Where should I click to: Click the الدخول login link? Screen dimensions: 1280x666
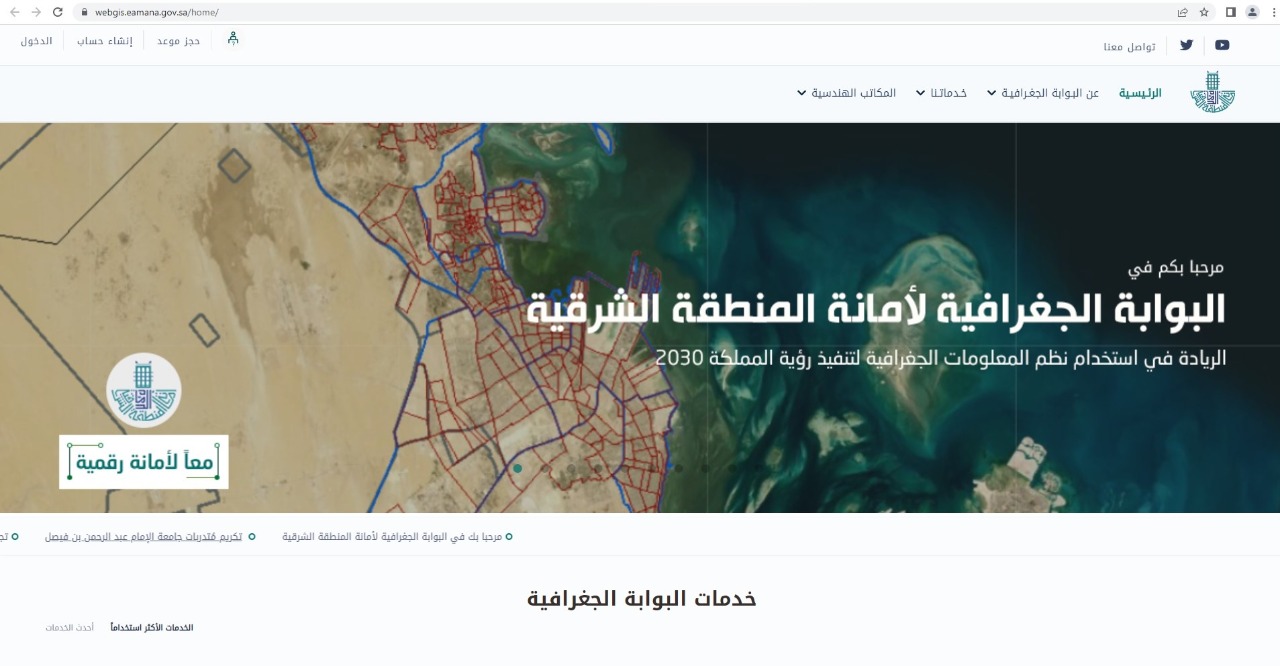click(x=36, y=41)
